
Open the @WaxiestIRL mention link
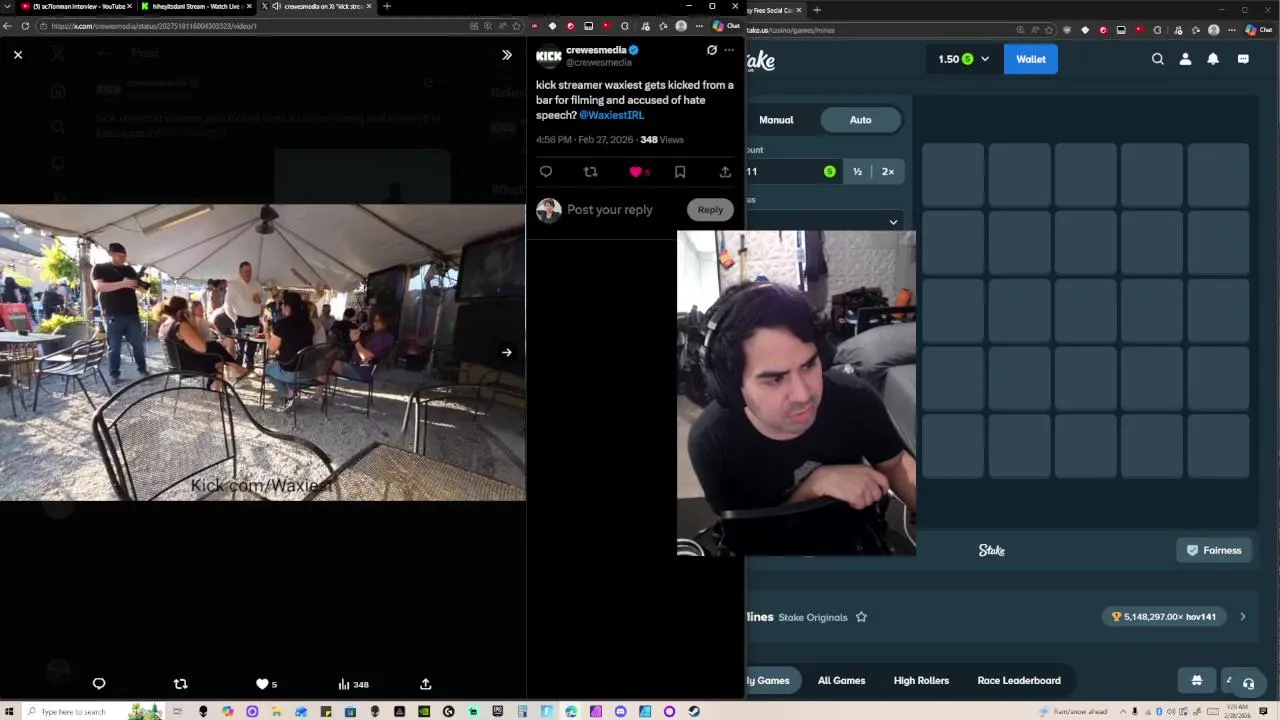(611, 115)
